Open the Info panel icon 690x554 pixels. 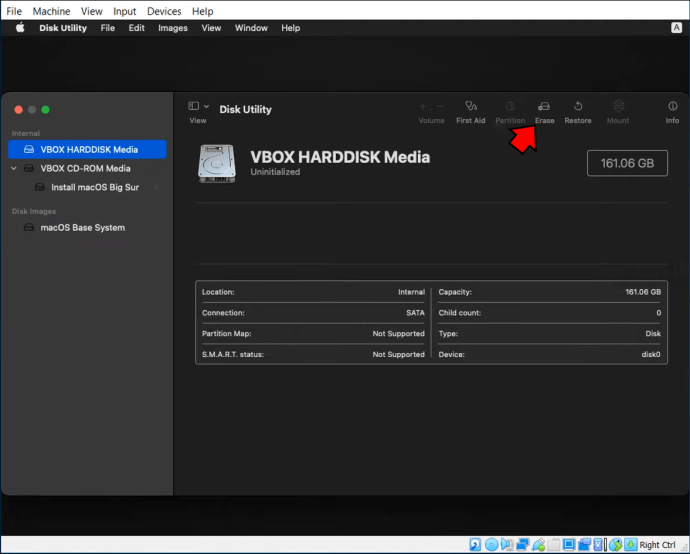(x=672, y=106)
